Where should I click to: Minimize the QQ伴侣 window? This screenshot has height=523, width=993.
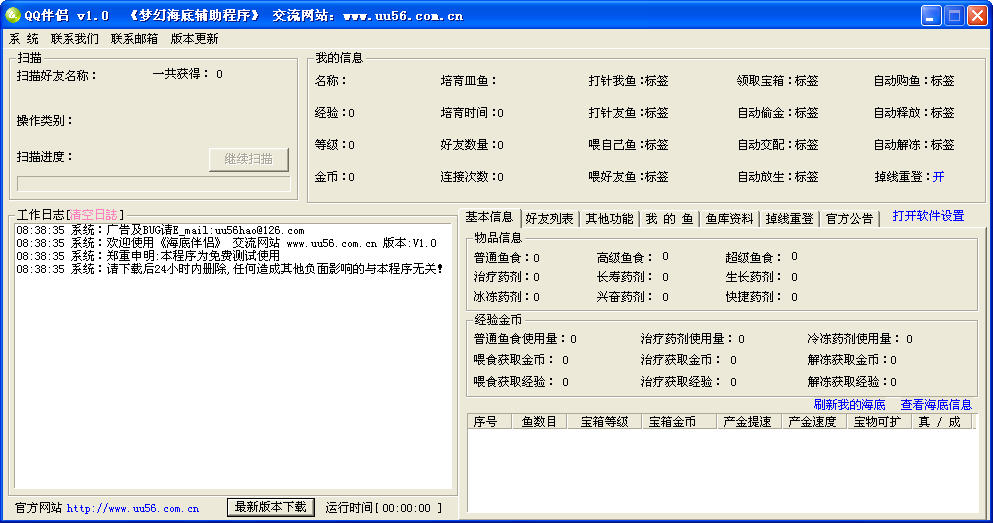point(931,15)
